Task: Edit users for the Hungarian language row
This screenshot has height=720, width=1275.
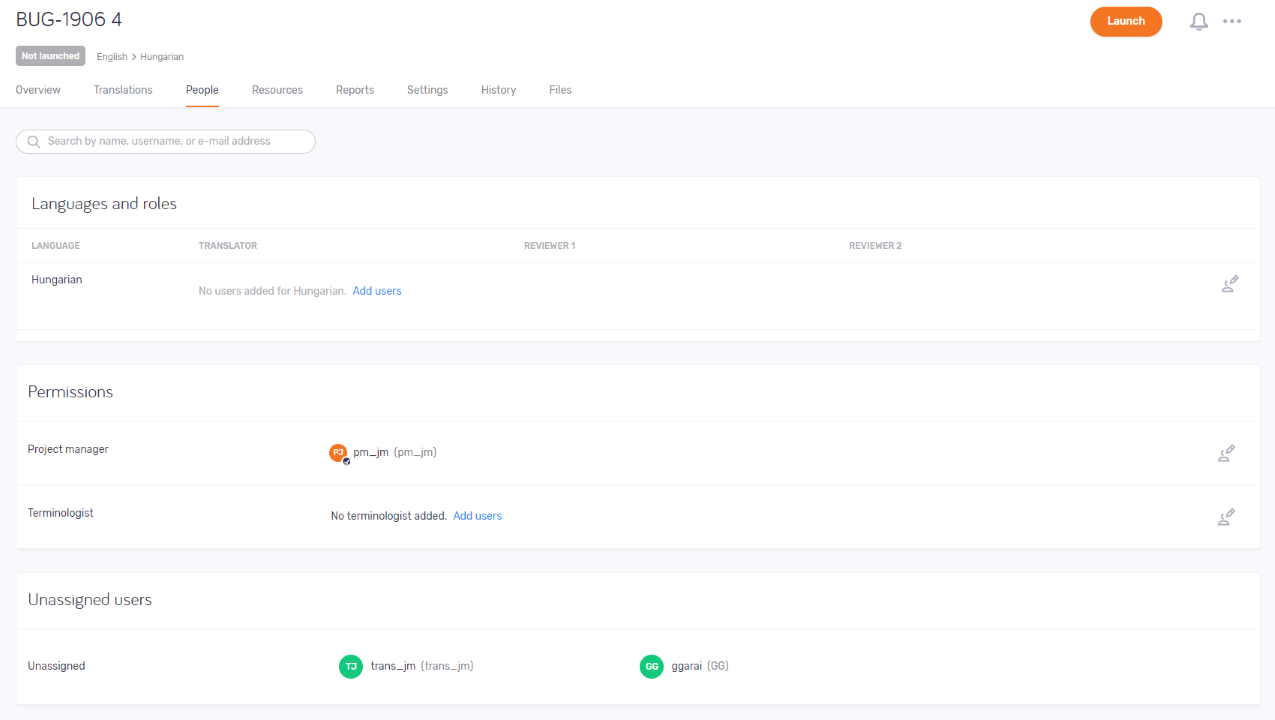Action: (x=1229, y=284)
